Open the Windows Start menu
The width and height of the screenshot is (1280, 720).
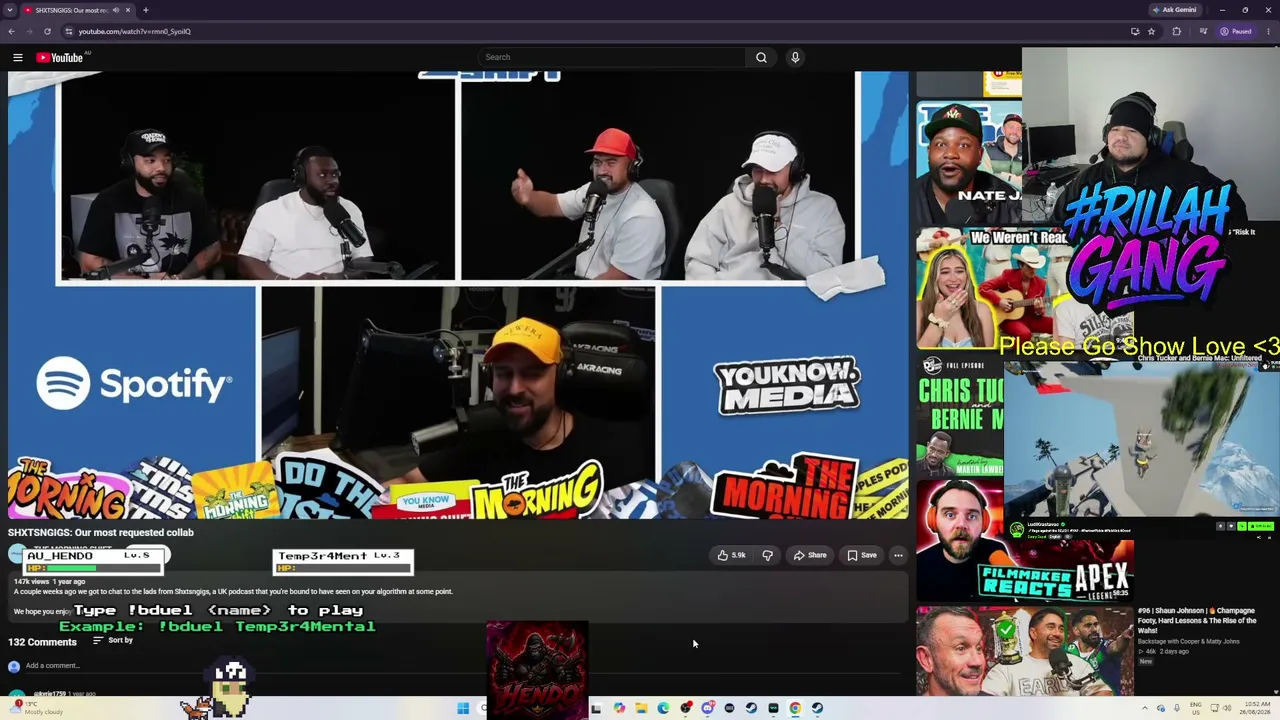coord(463,708)
